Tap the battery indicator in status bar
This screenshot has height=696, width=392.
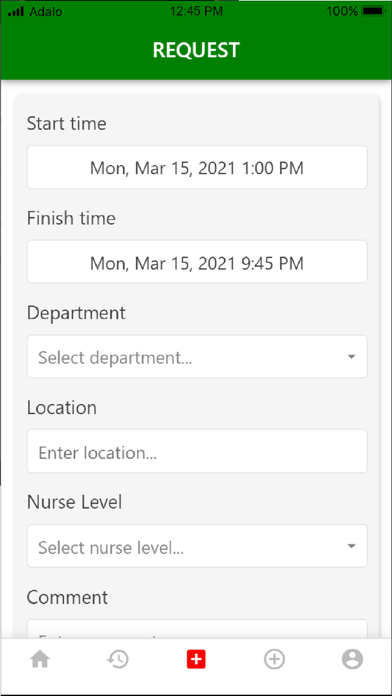(374, 11)
